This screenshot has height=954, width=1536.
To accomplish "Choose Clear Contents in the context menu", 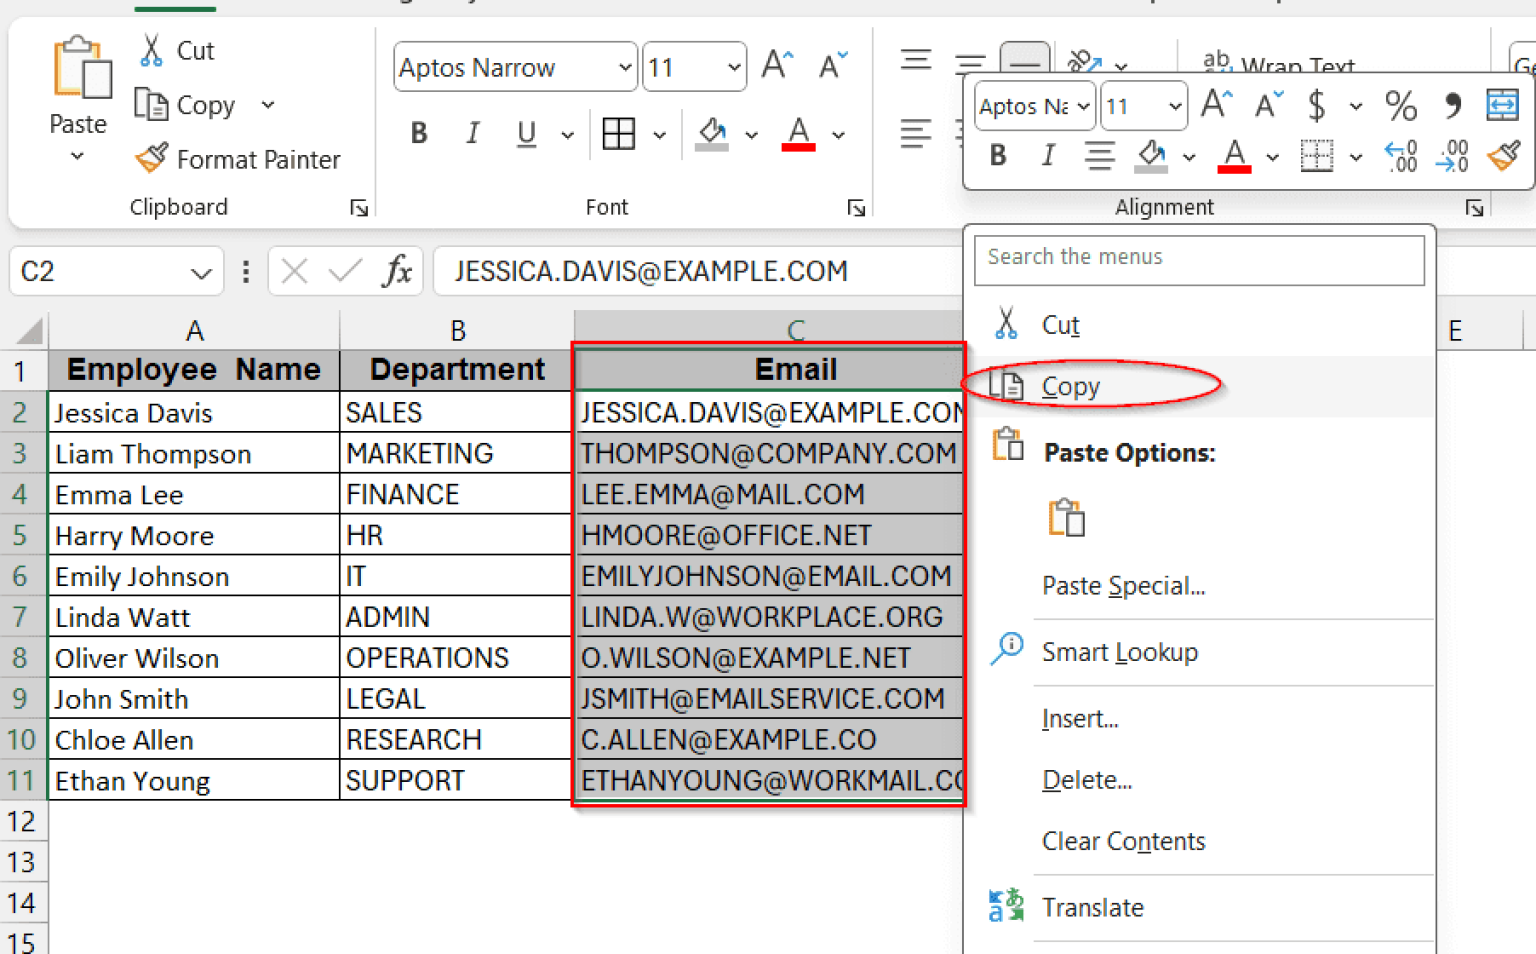I will coord(1122,841).
